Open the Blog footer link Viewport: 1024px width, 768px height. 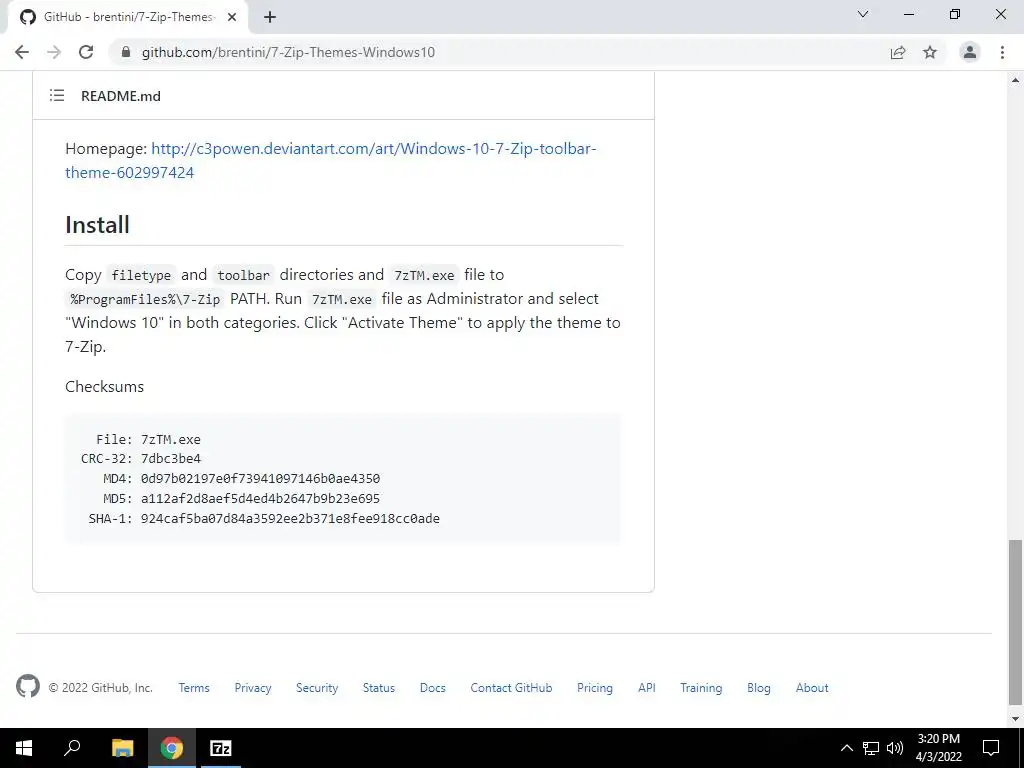(759, 688)
